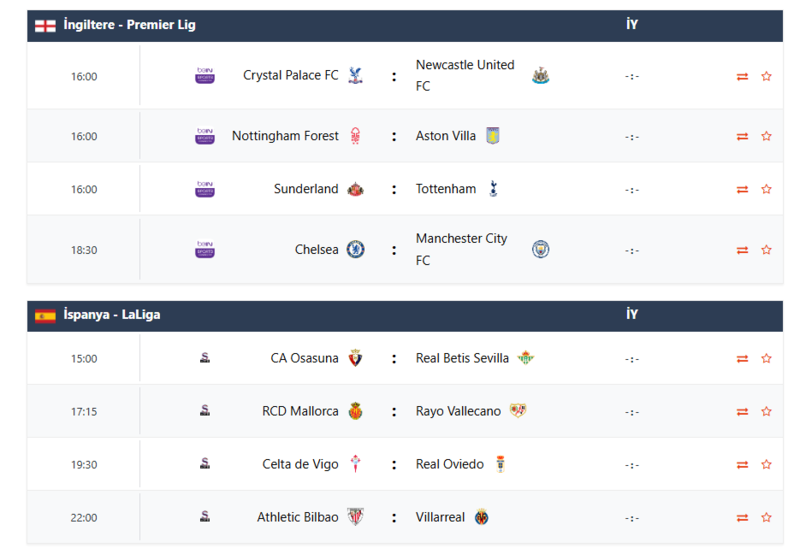Open the İspanya - LaLiga league header

pos(112,315)
